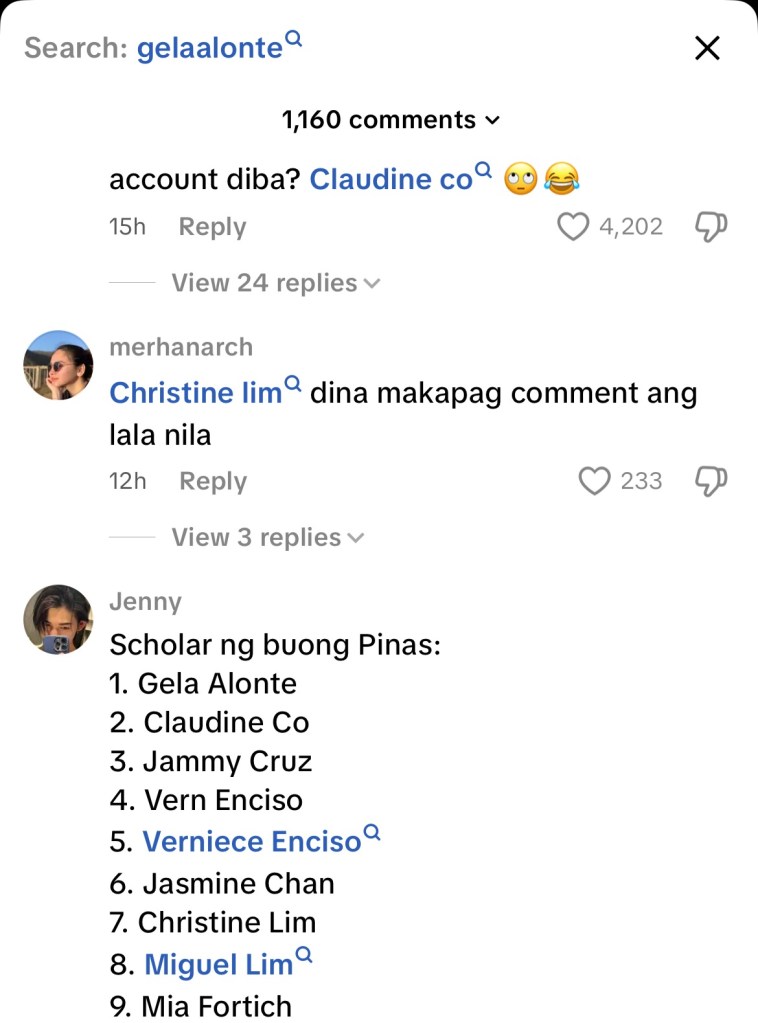Tap the search icon beside gelaalonte
The width and height of the screenshot is (758, 1023).
click(x=294, y=39)
